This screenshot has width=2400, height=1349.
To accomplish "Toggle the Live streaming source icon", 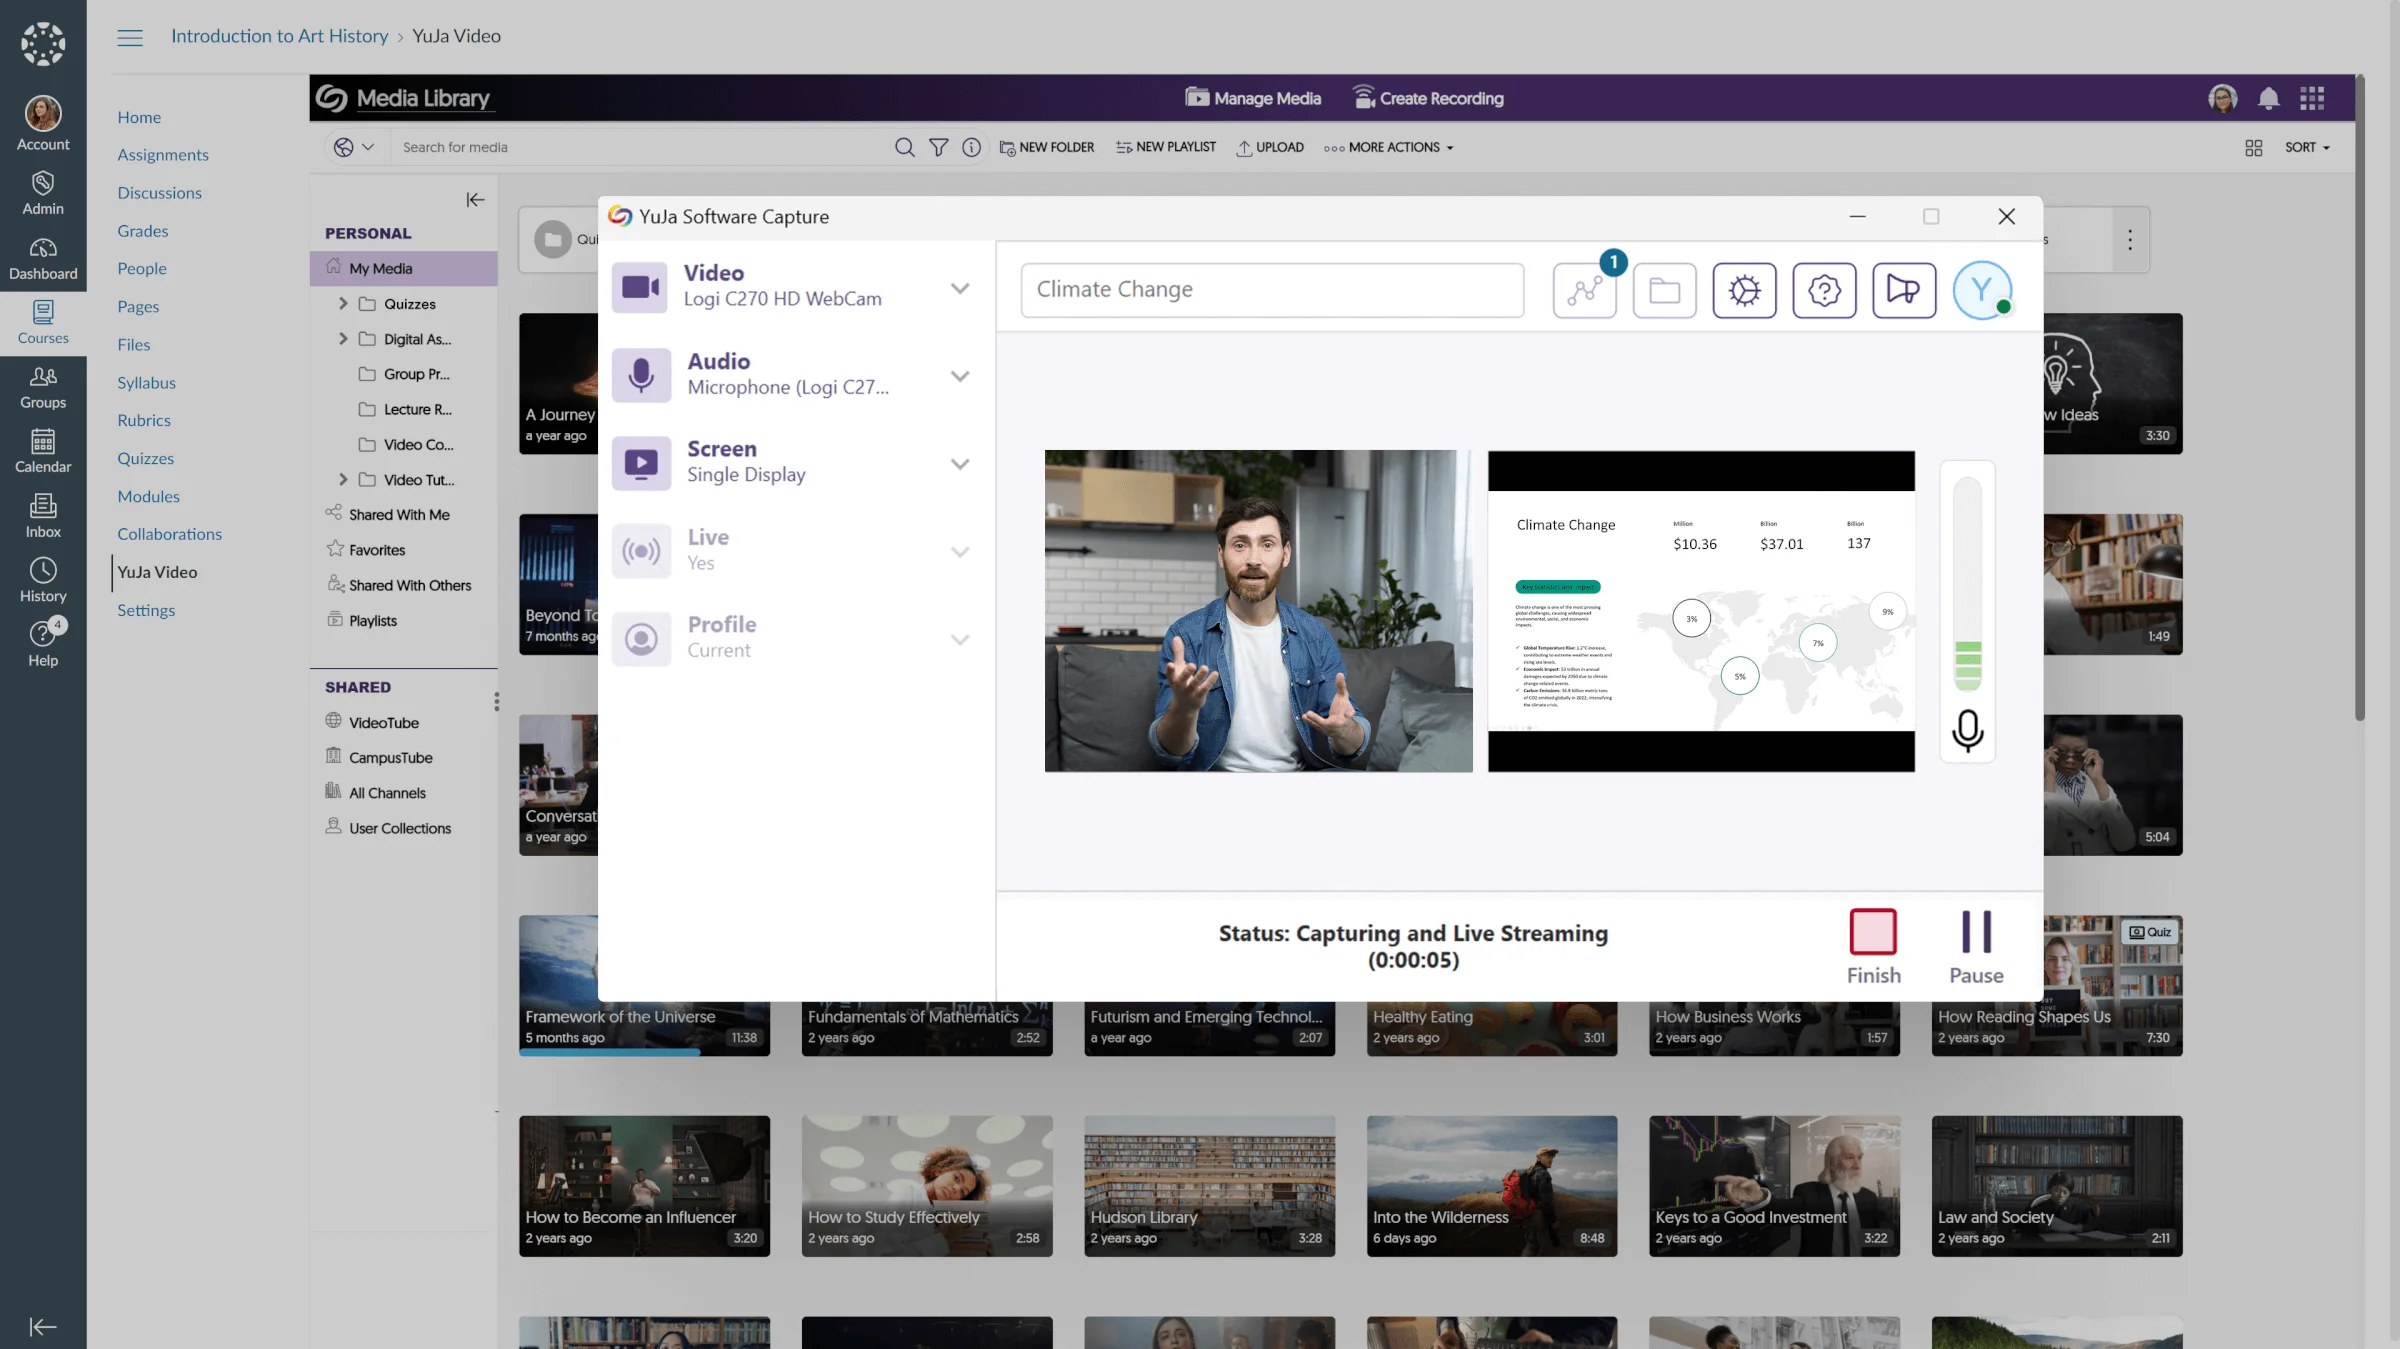I will point(641,550).
